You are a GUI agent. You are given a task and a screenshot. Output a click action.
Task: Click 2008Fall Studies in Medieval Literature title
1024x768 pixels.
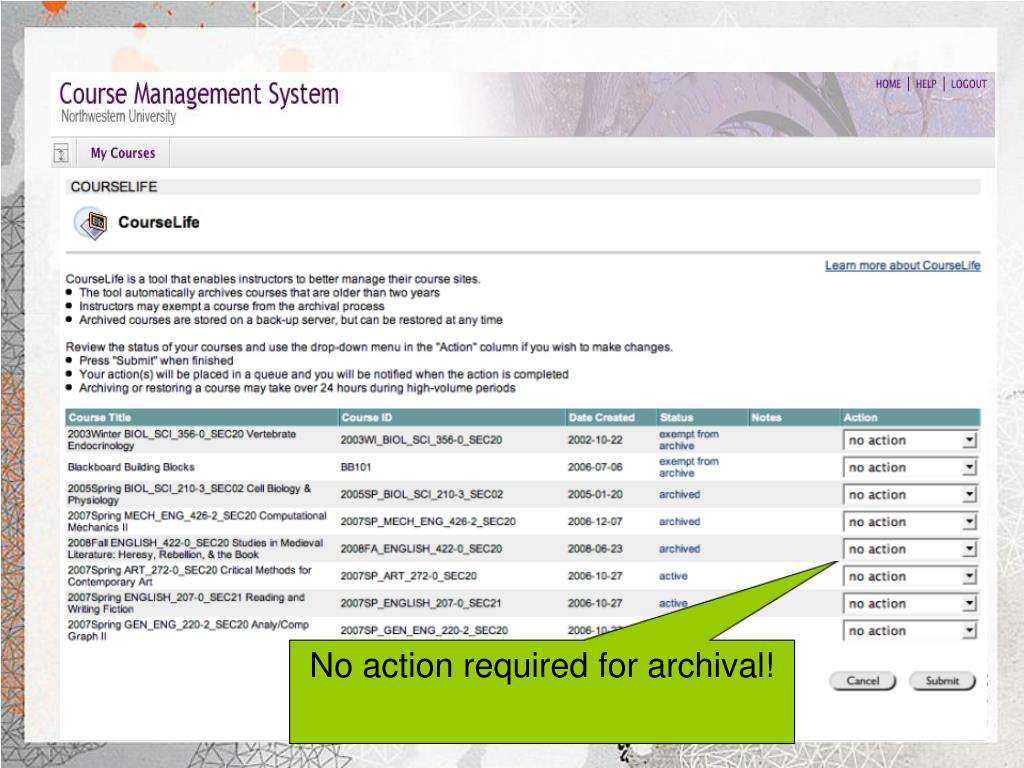[x=195, y=549]
